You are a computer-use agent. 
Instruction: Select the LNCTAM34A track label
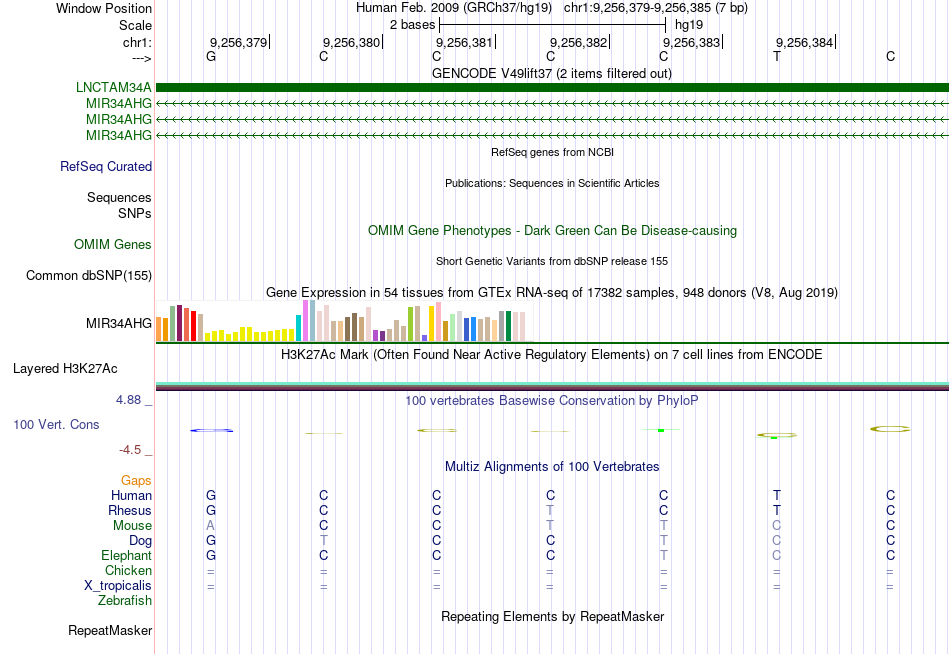[x=114, y=87]
